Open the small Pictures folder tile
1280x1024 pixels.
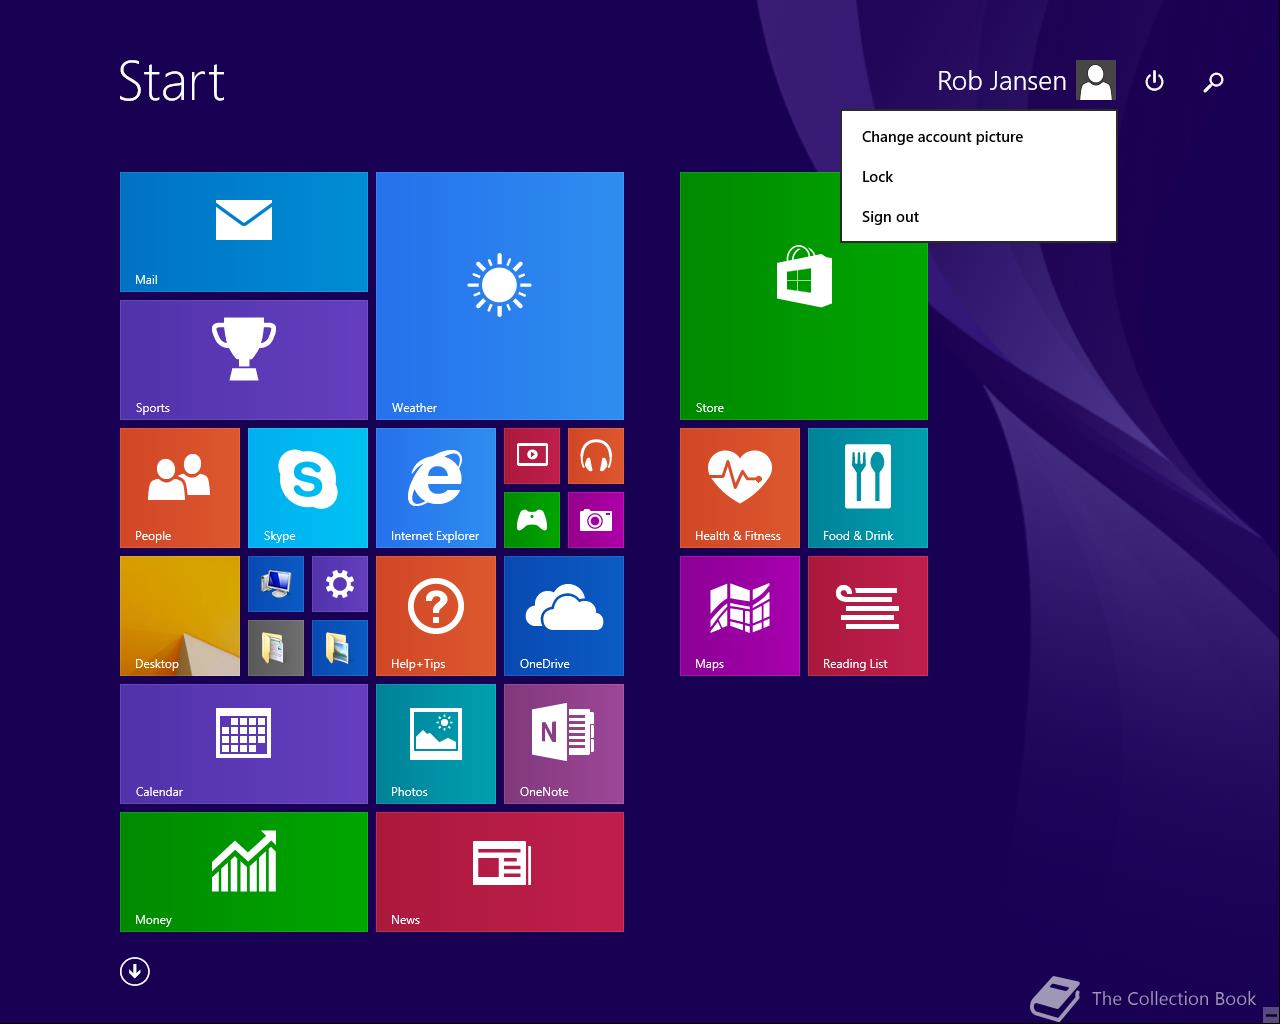pos(340,648)
